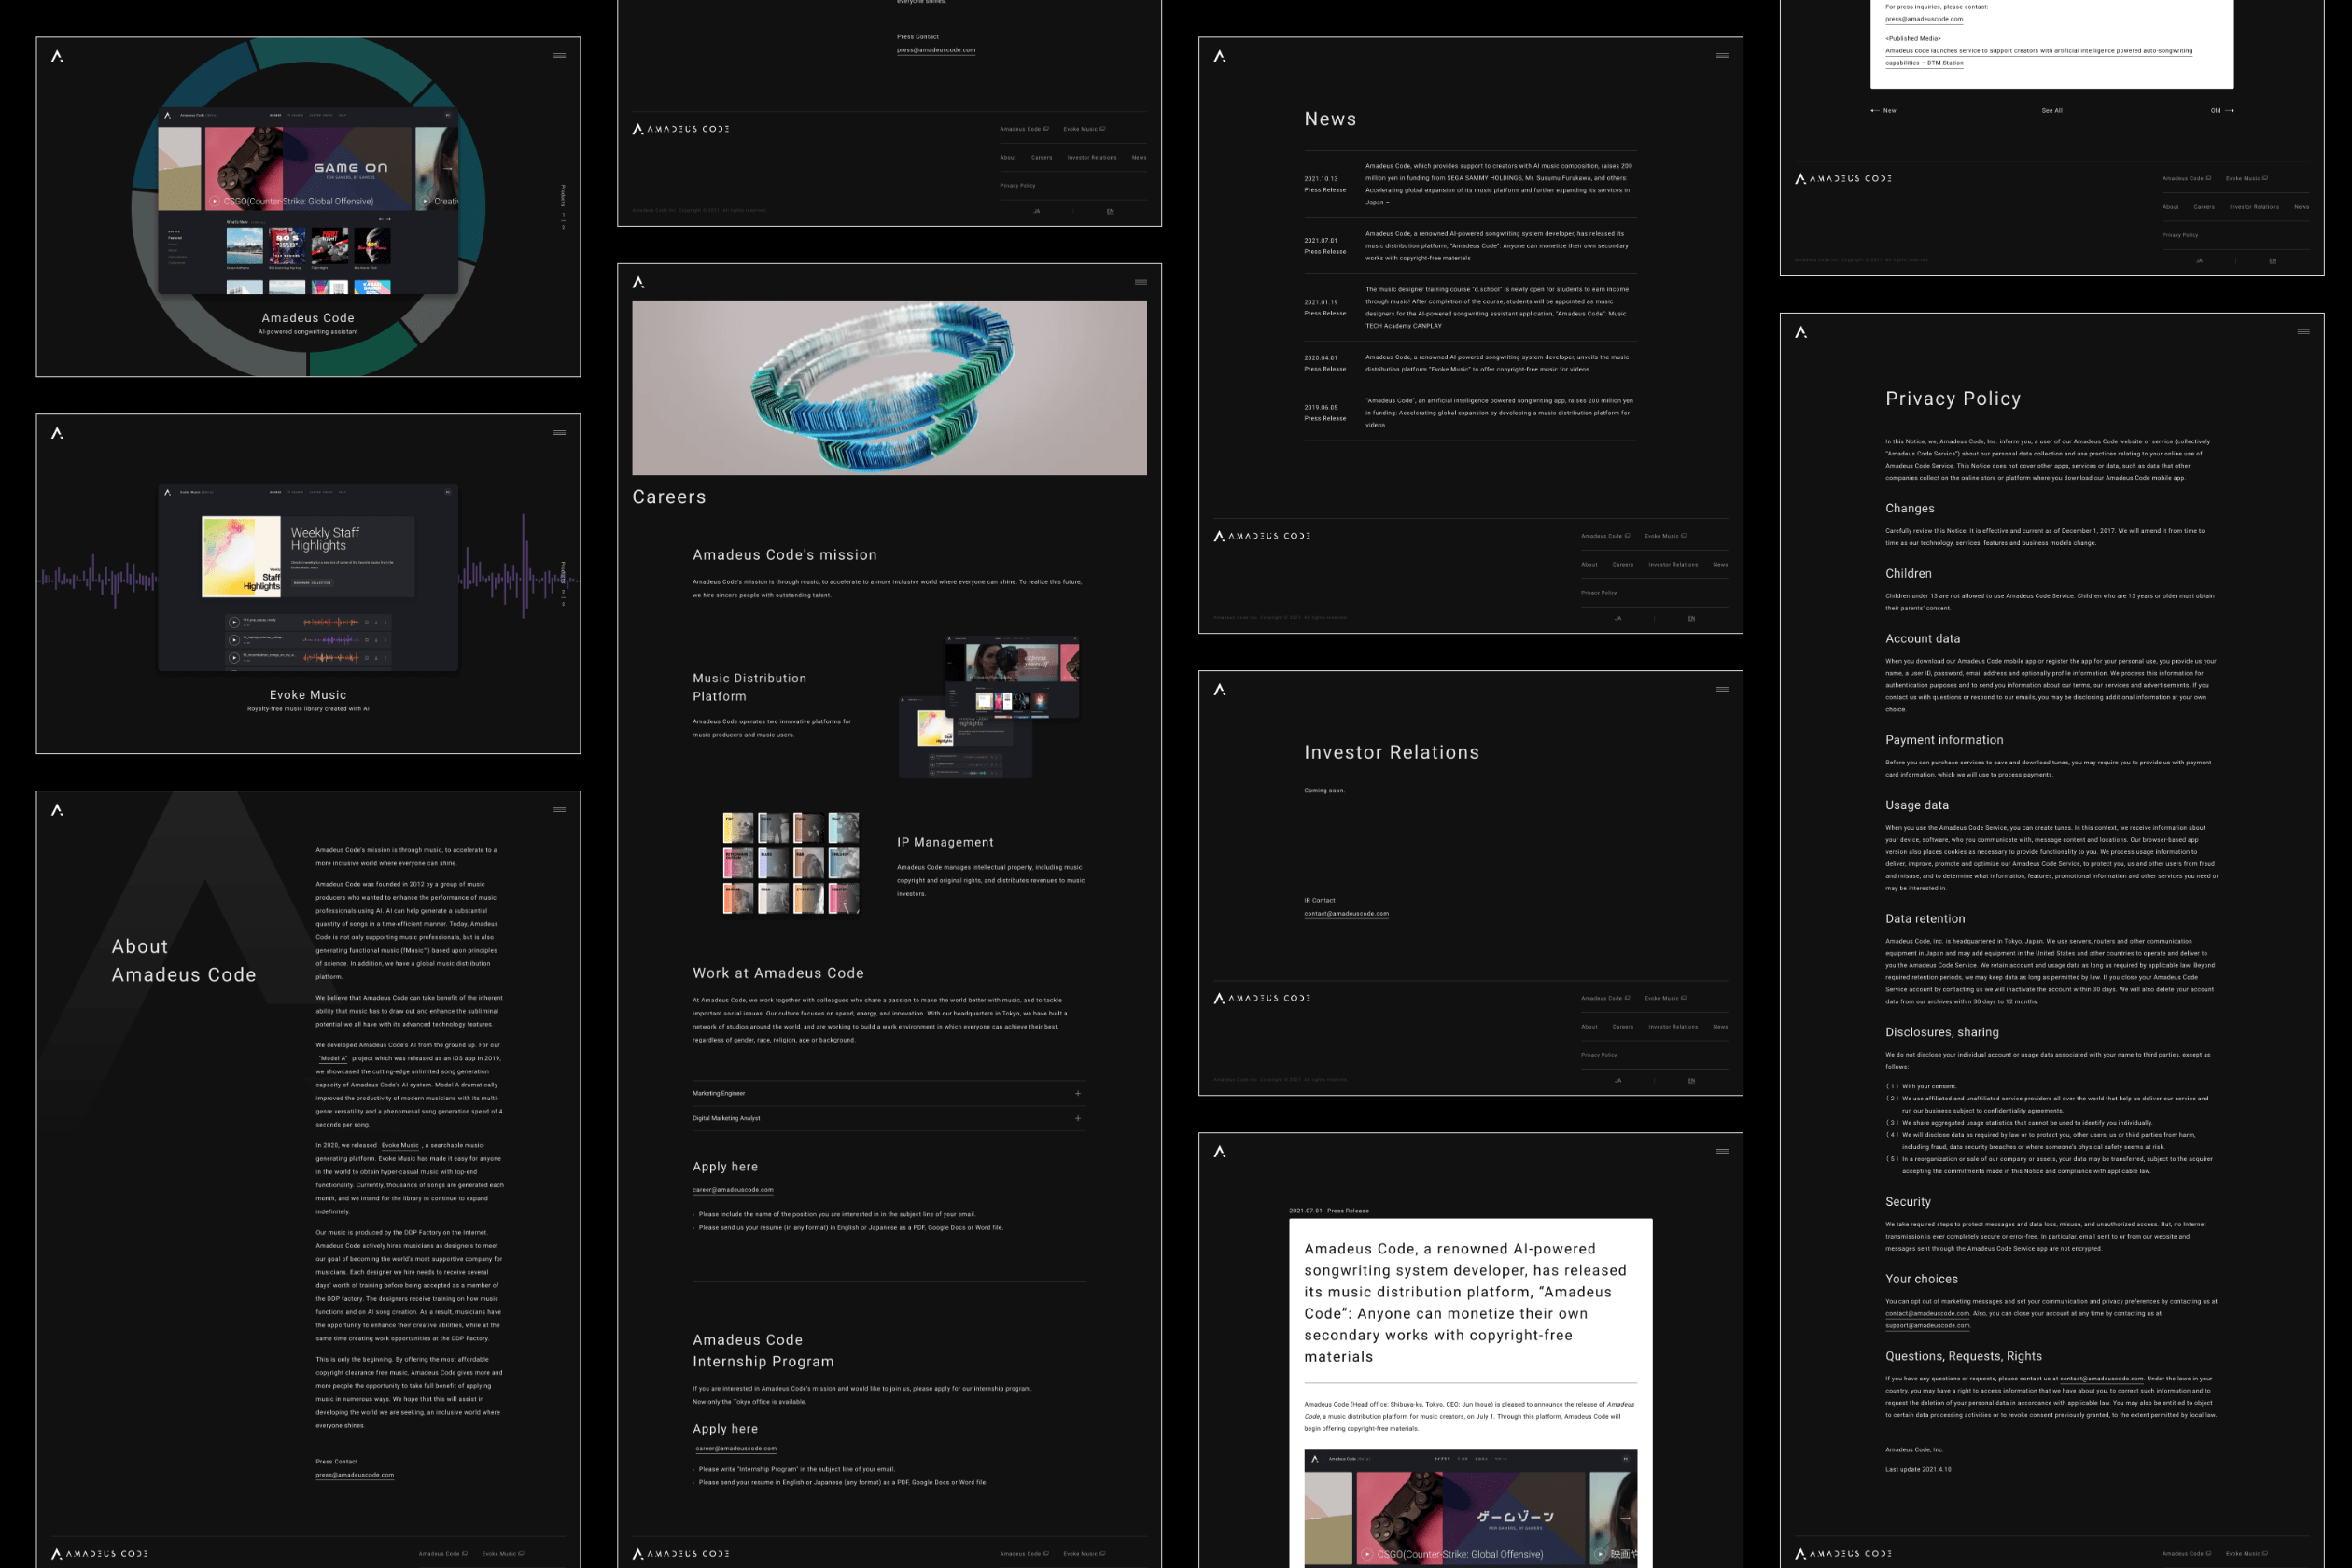This screenshot has height=1568, width=2352.
Task: Click the Weekly Staff Highlights cover thumbnail
Action: click(x=241, y=556)
